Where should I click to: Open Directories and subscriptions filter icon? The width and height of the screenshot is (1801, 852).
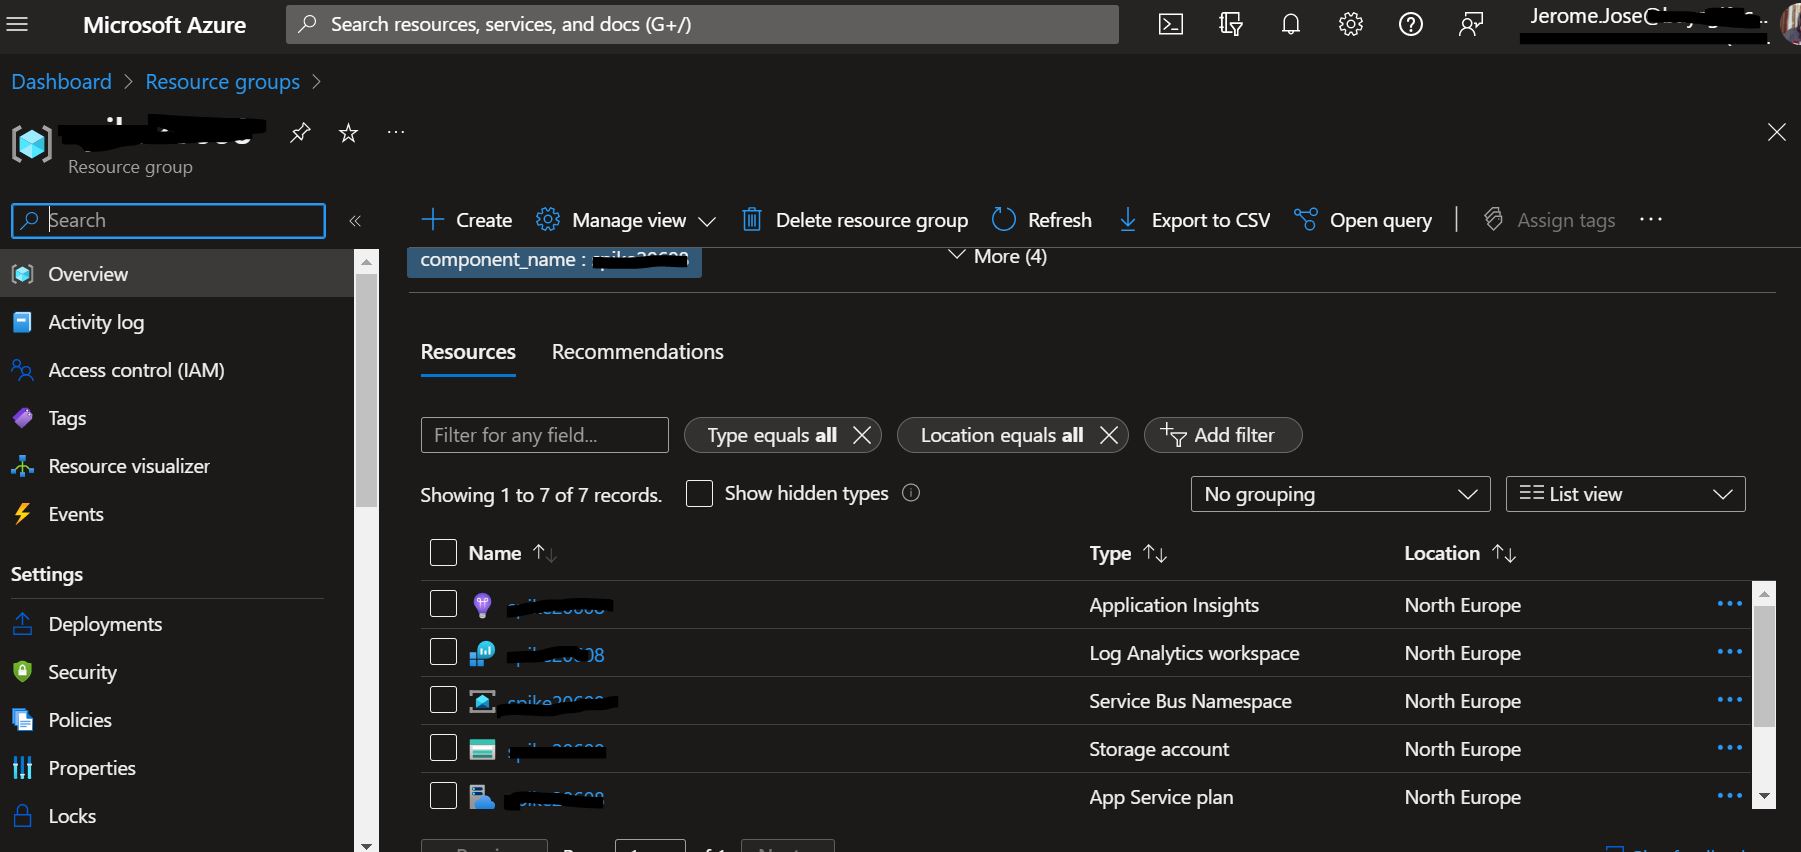coord(1231,24)
